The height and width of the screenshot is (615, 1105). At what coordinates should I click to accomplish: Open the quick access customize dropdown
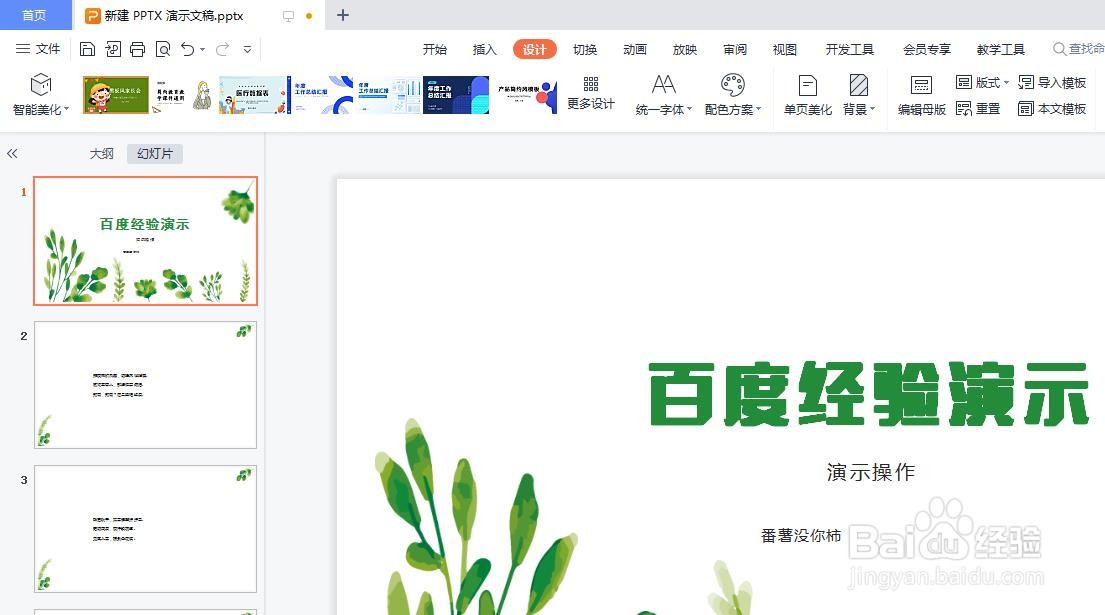tap(247, 49)
